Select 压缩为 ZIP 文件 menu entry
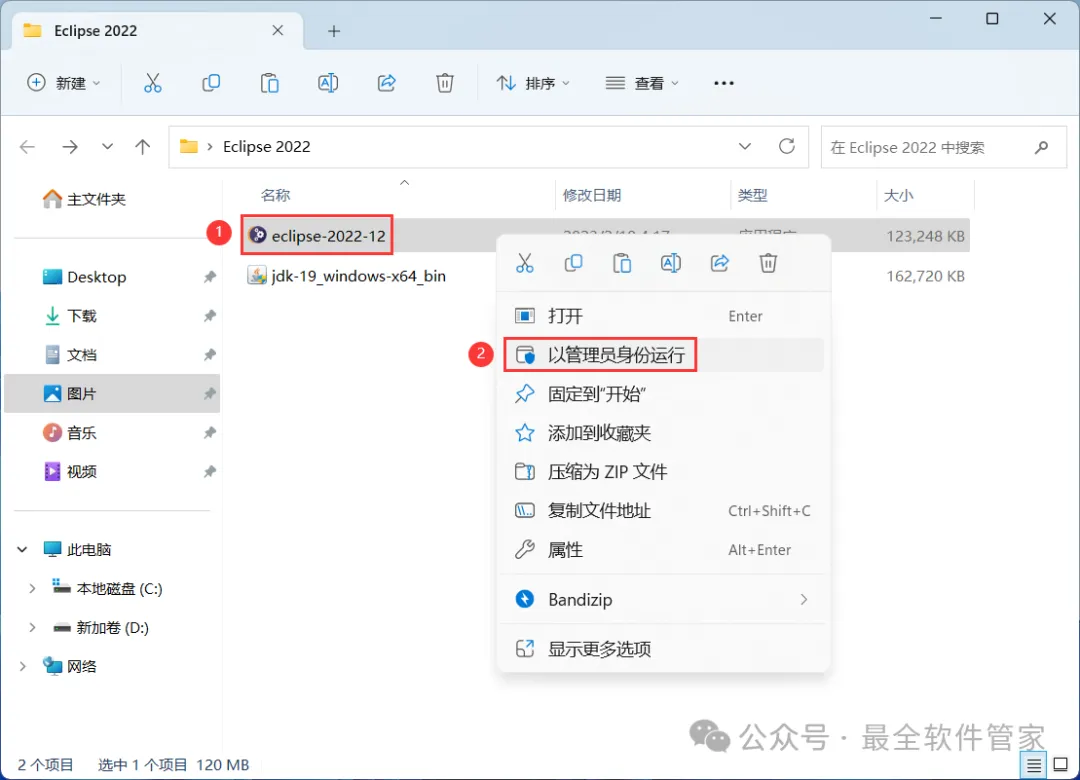This screenshot has width=1080, height=780. [663, 472]
